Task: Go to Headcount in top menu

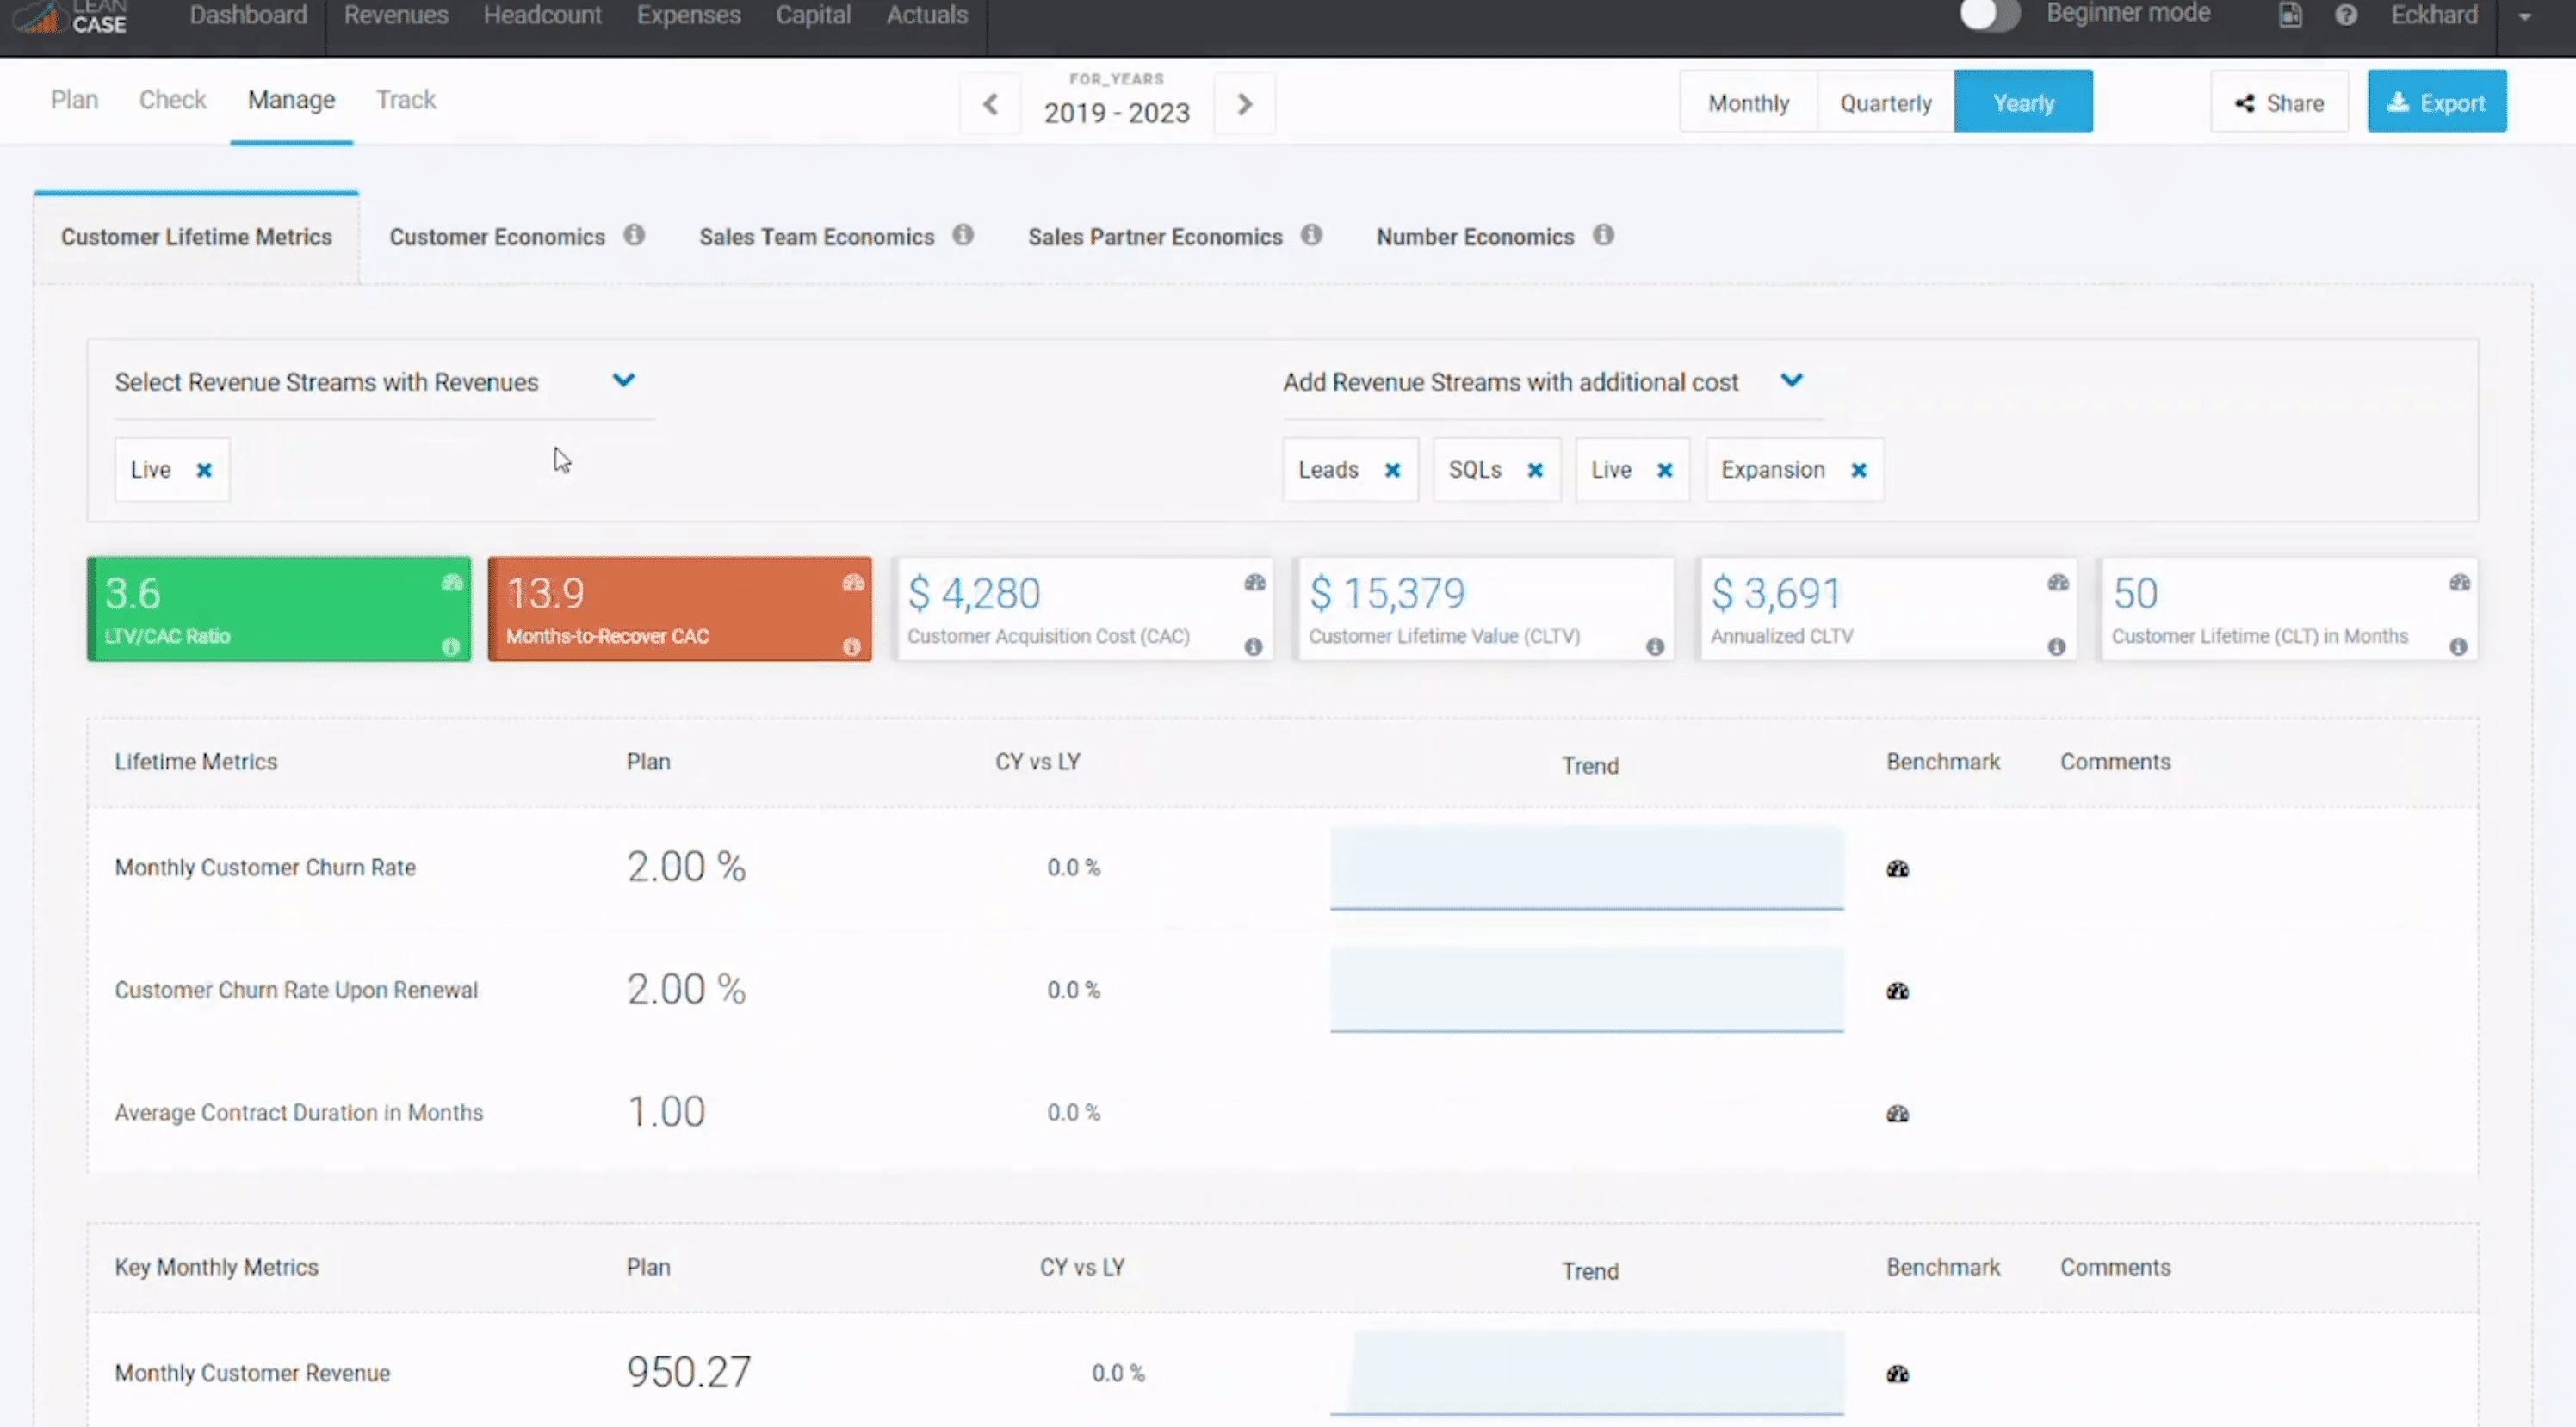Action: click(542, 15)
